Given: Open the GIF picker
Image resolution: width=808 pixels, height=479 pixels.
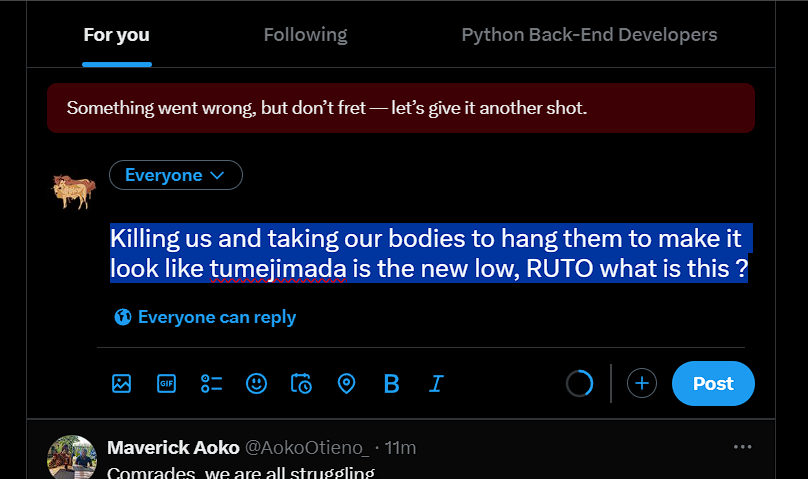Looking at the screenshot, I should [x=166, y=384].
